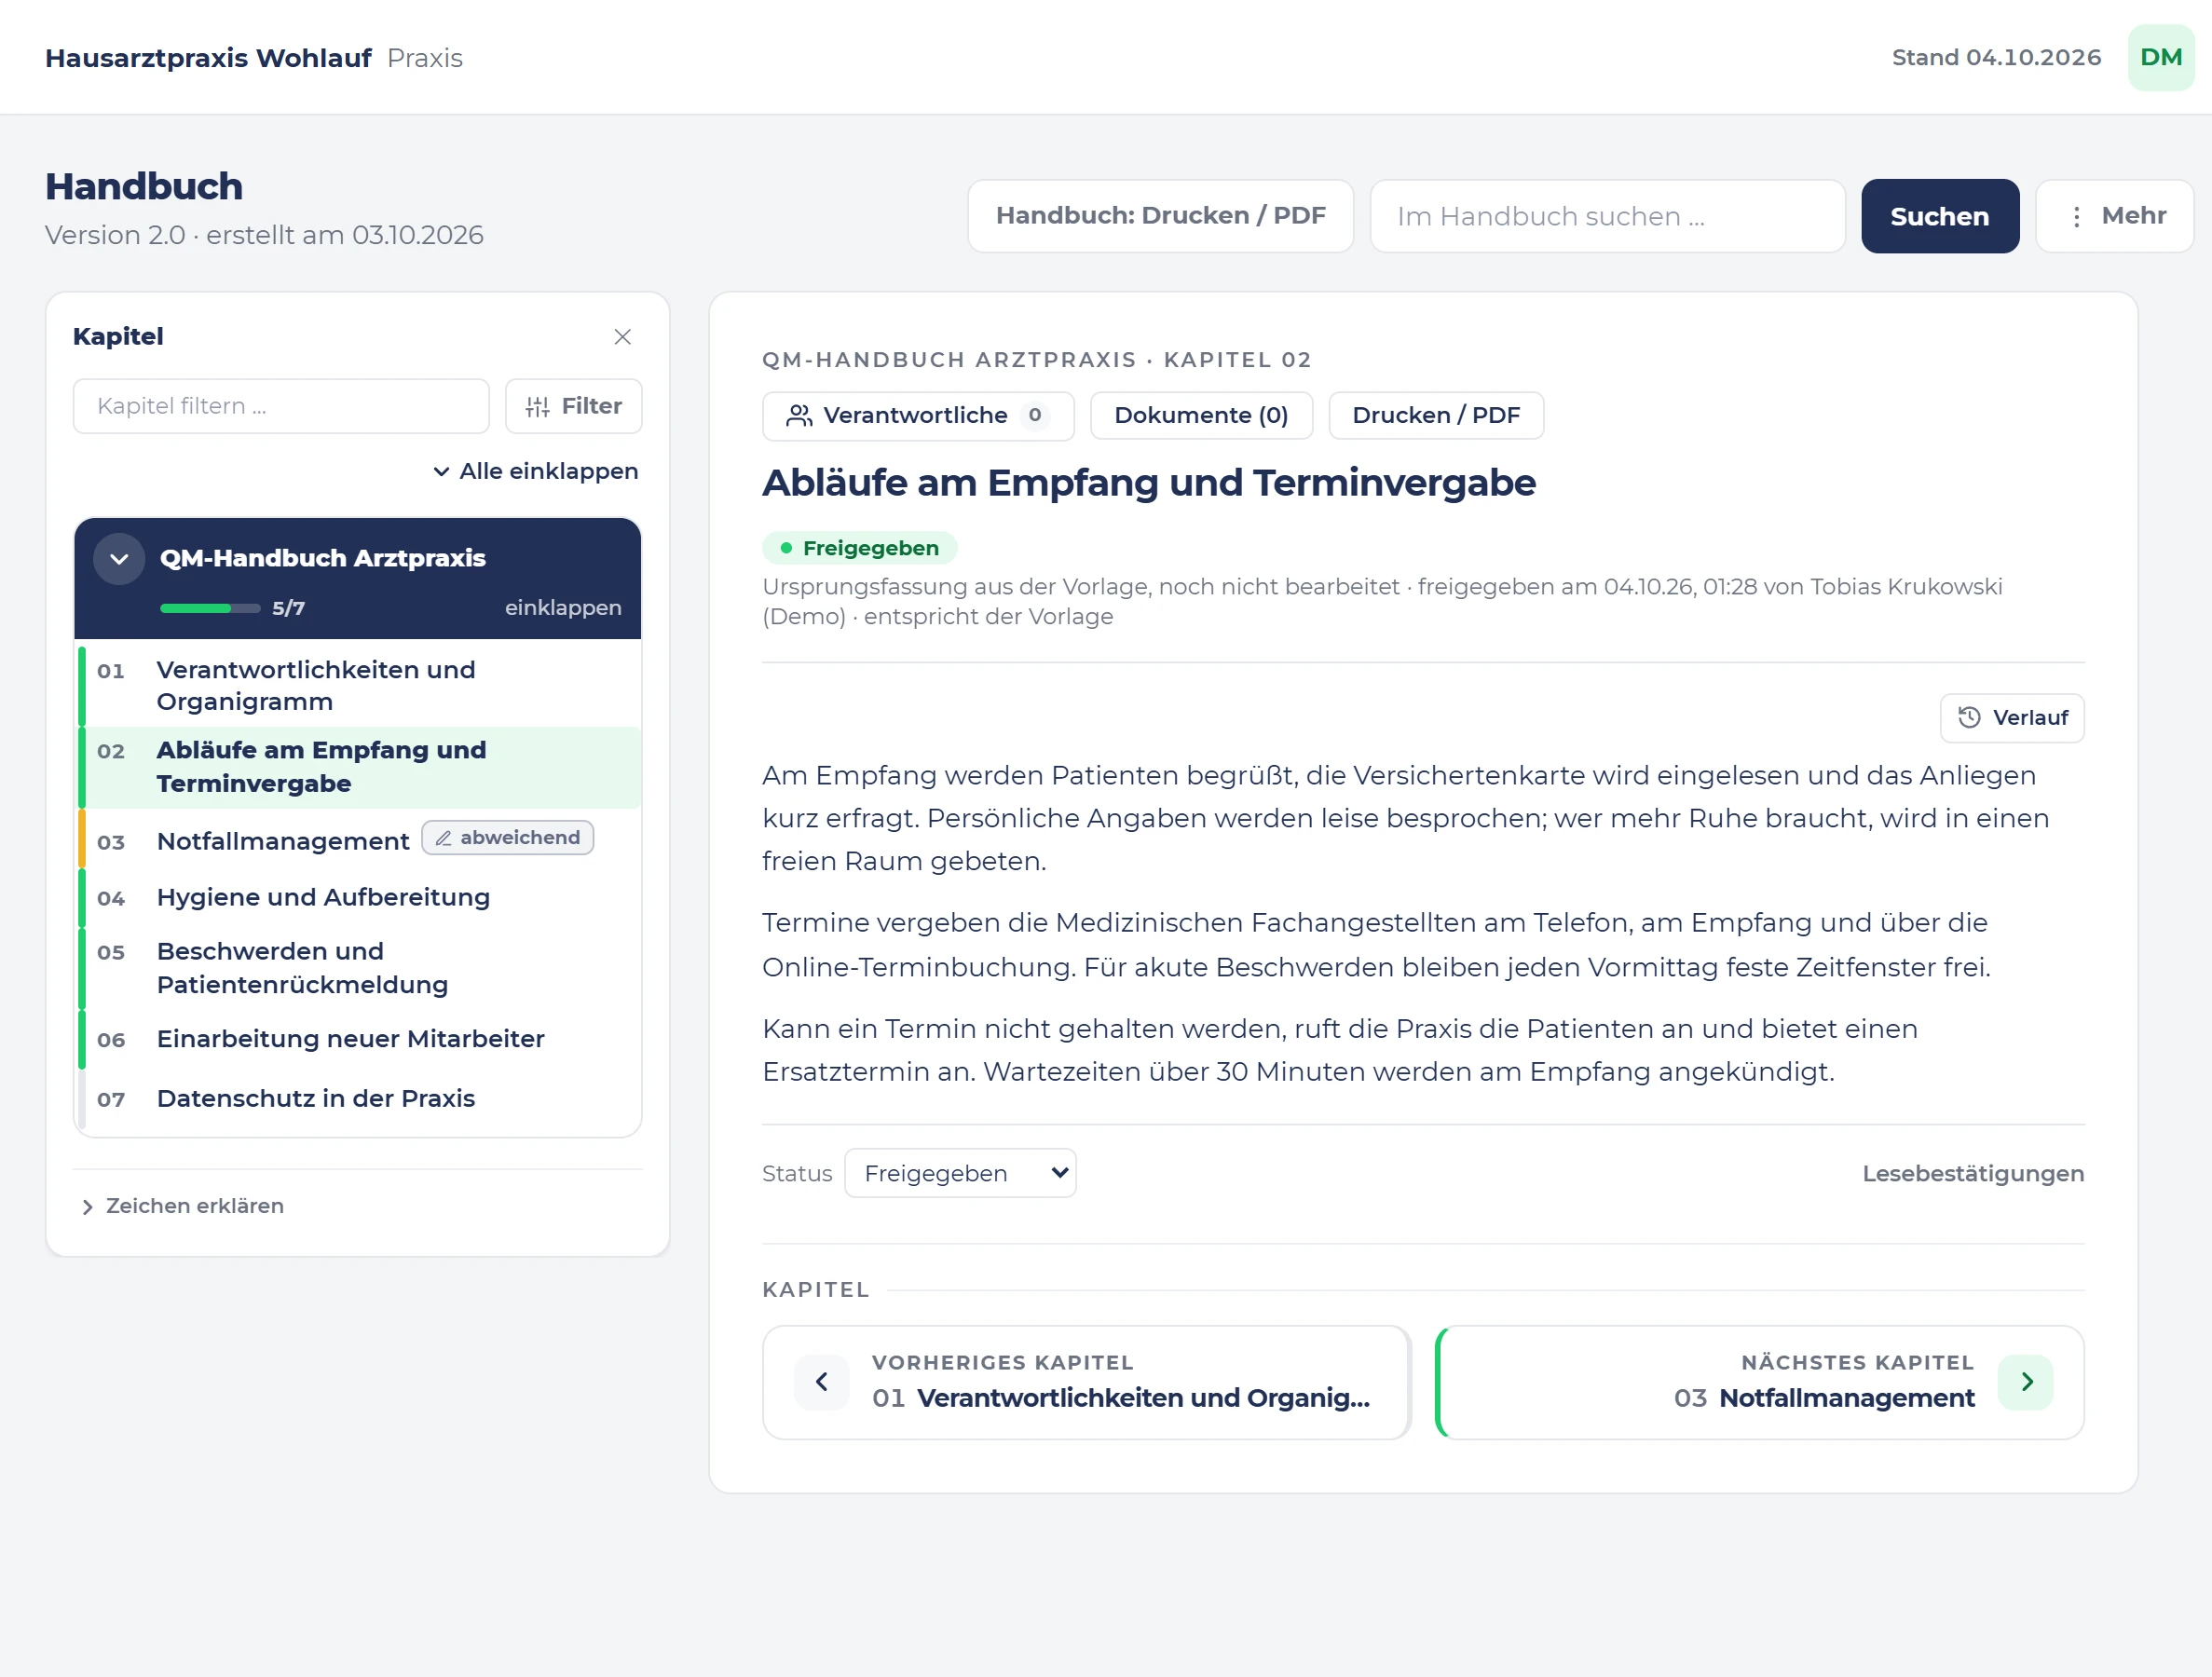Click the Freigegeben status badge
Screen dimensions: 2212x1677
coord(860,548)
